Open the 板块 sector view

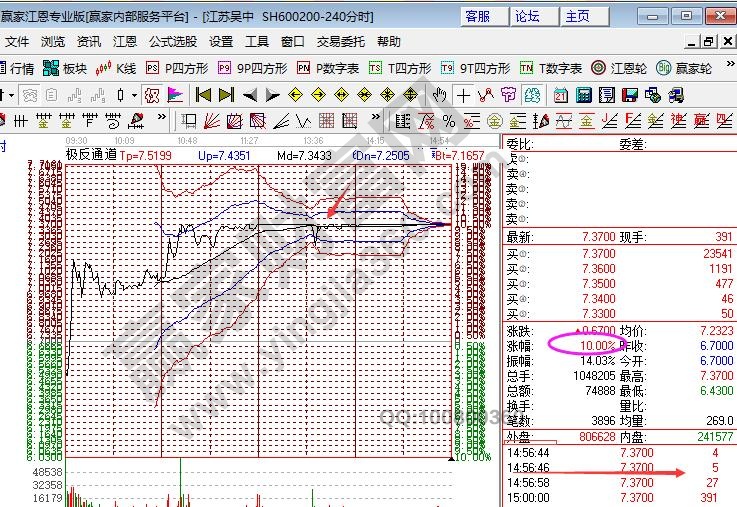pyautogui.click(x=65, y=68)
